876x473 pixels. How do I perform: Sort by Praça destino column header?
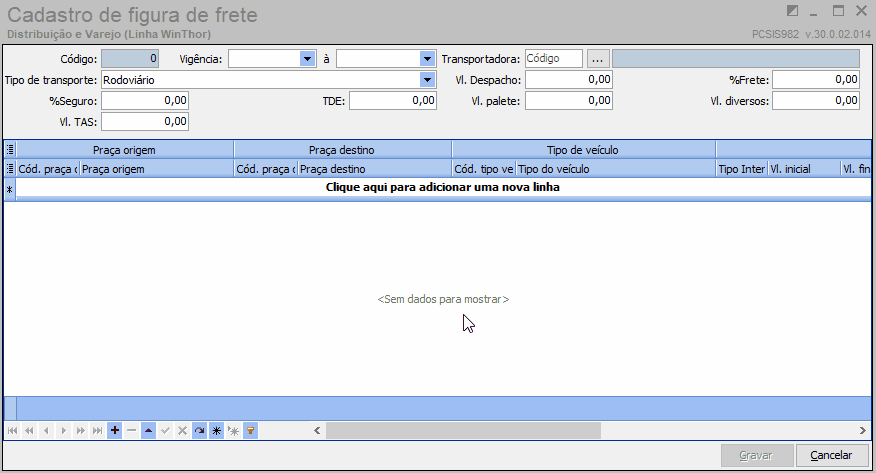pyautogui.click(x=374, y=169)
